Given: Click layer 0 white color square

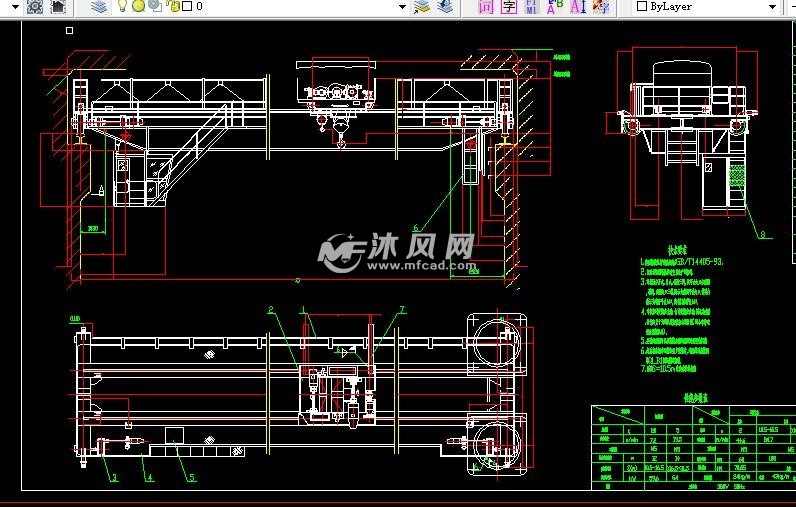Looking at the screenshot, I should pyautogui.click(x=187, y=6).
